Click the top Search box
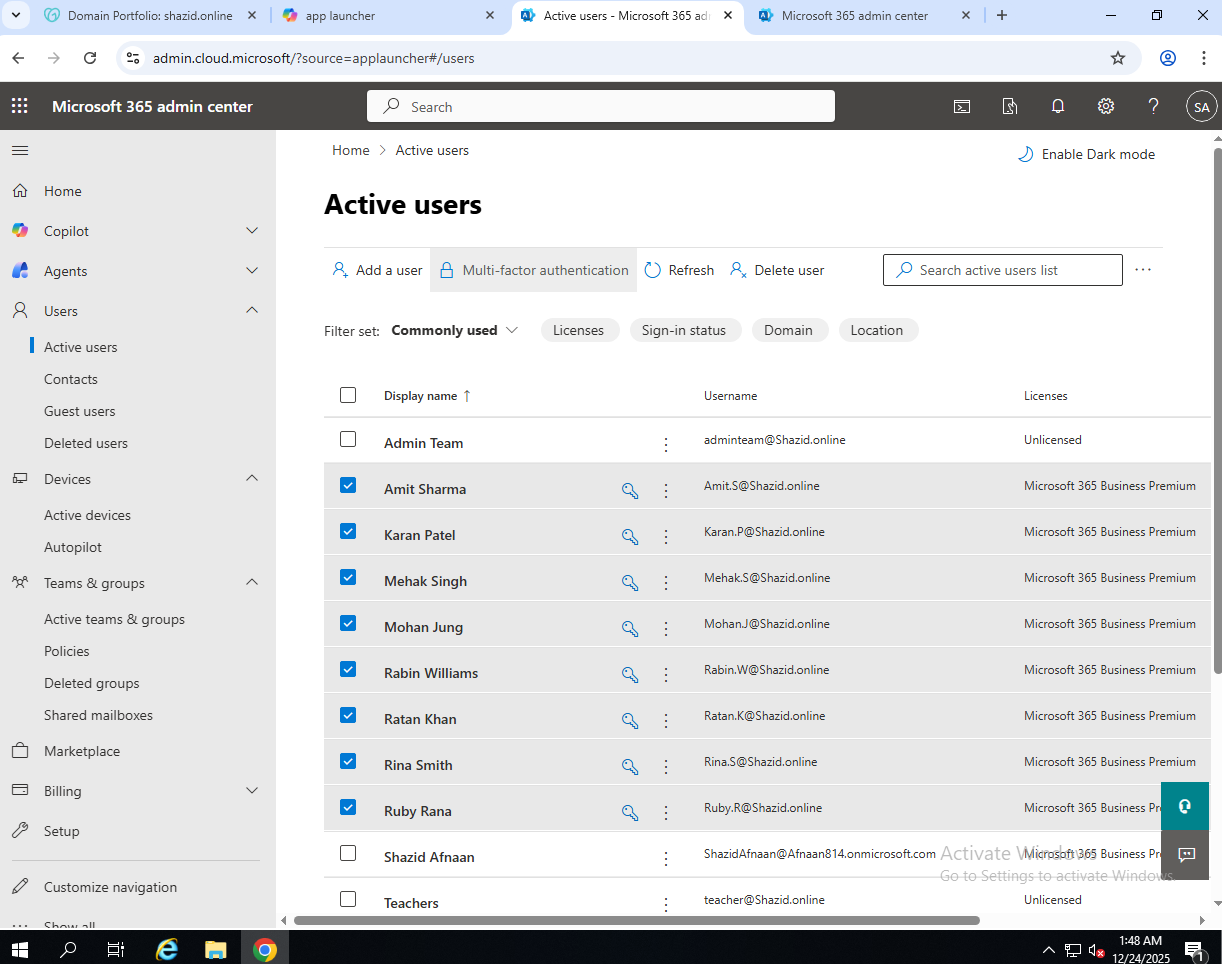Screen dimensions: 1222x964 tap(601, 106)
